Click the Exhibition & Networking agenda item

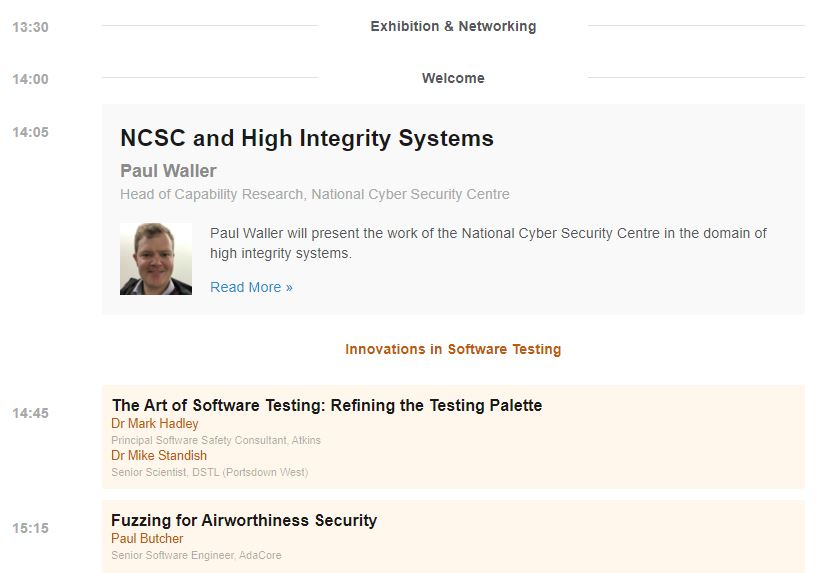click(x=453, y=26)
